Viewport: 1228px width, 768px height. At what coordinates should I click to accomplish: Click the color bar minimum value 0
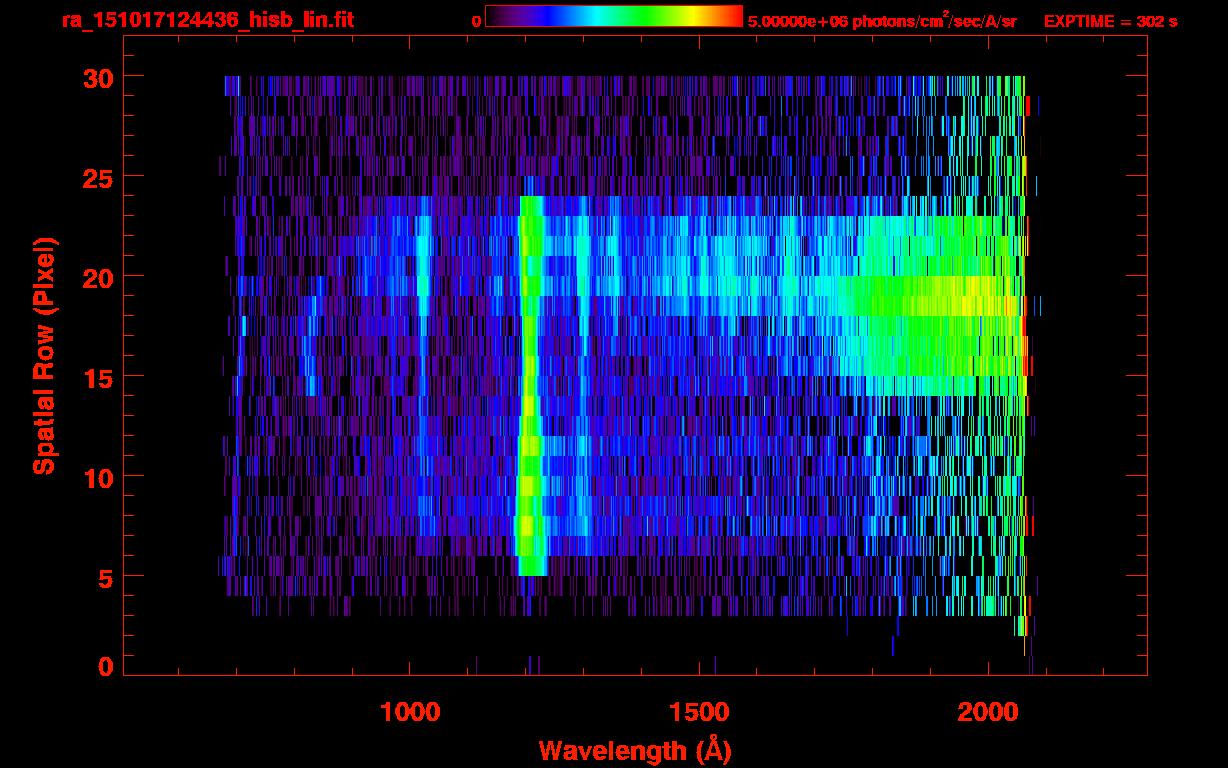477,21
